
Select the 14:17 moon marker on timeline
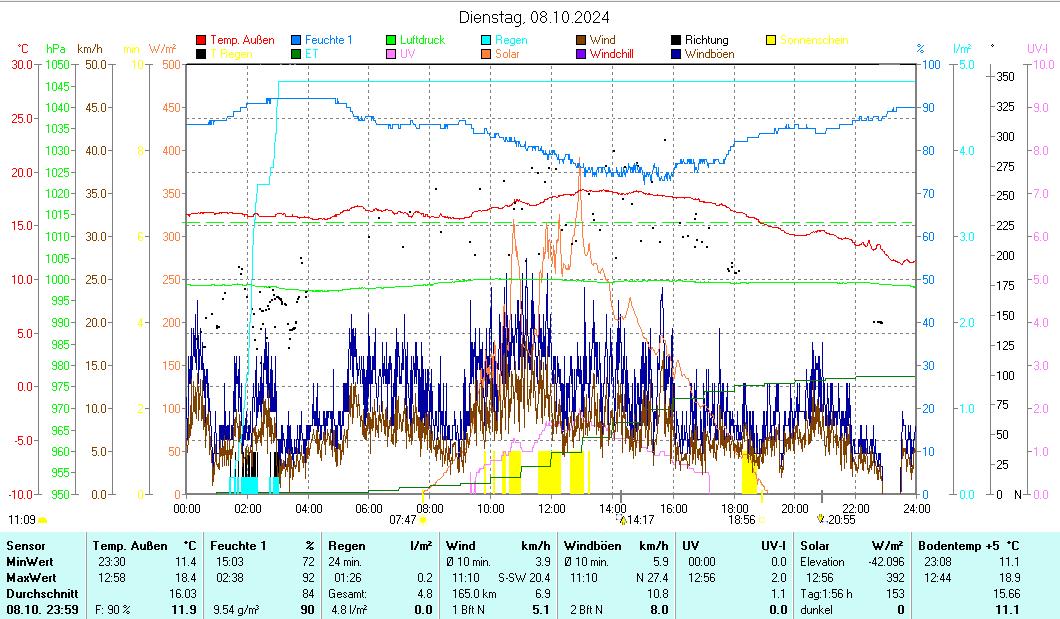point(640,520)
